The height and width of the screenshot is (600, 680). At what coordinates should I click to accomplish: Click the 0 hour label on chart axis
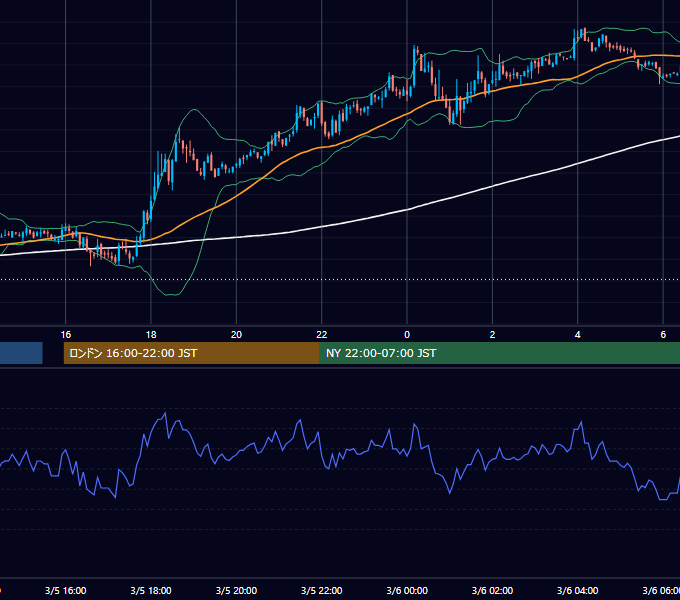tap(407, 335)
